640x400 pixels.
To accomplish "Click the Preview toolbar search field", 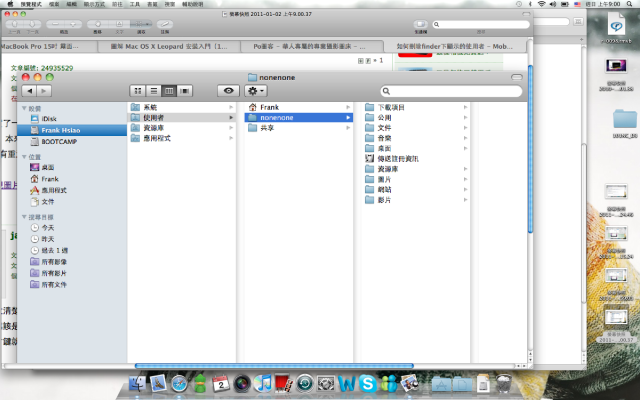I will [481, 24].
